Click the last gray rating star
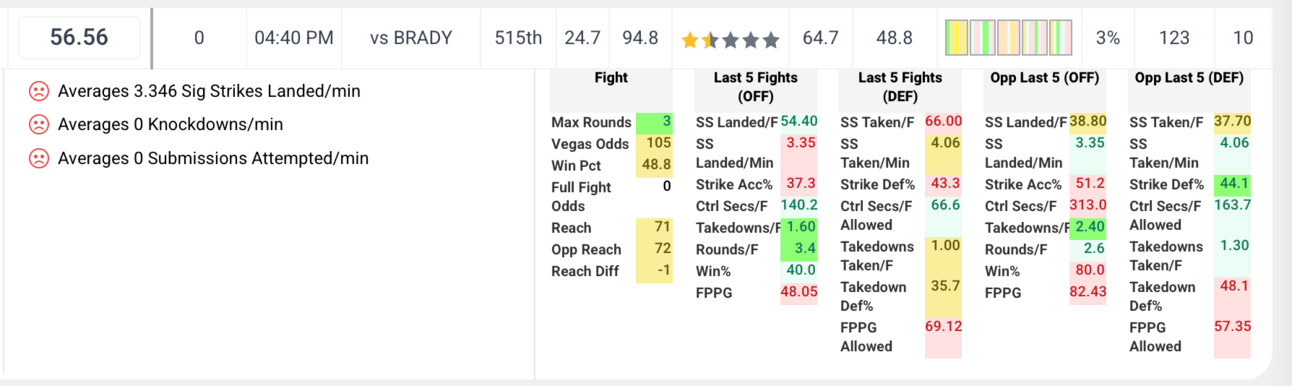 [770, 40]
